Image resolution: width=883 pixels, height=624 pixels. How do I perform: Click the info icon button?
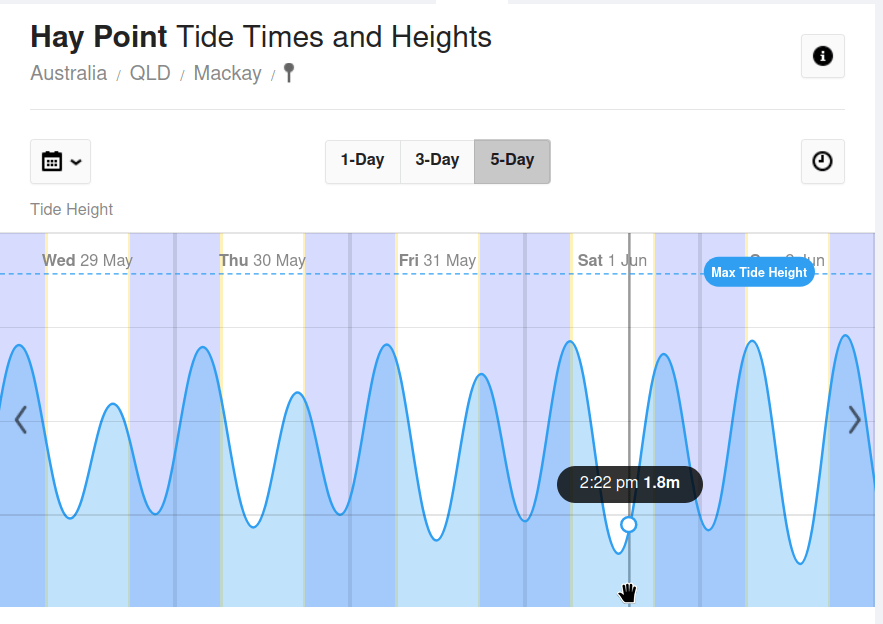823,56
